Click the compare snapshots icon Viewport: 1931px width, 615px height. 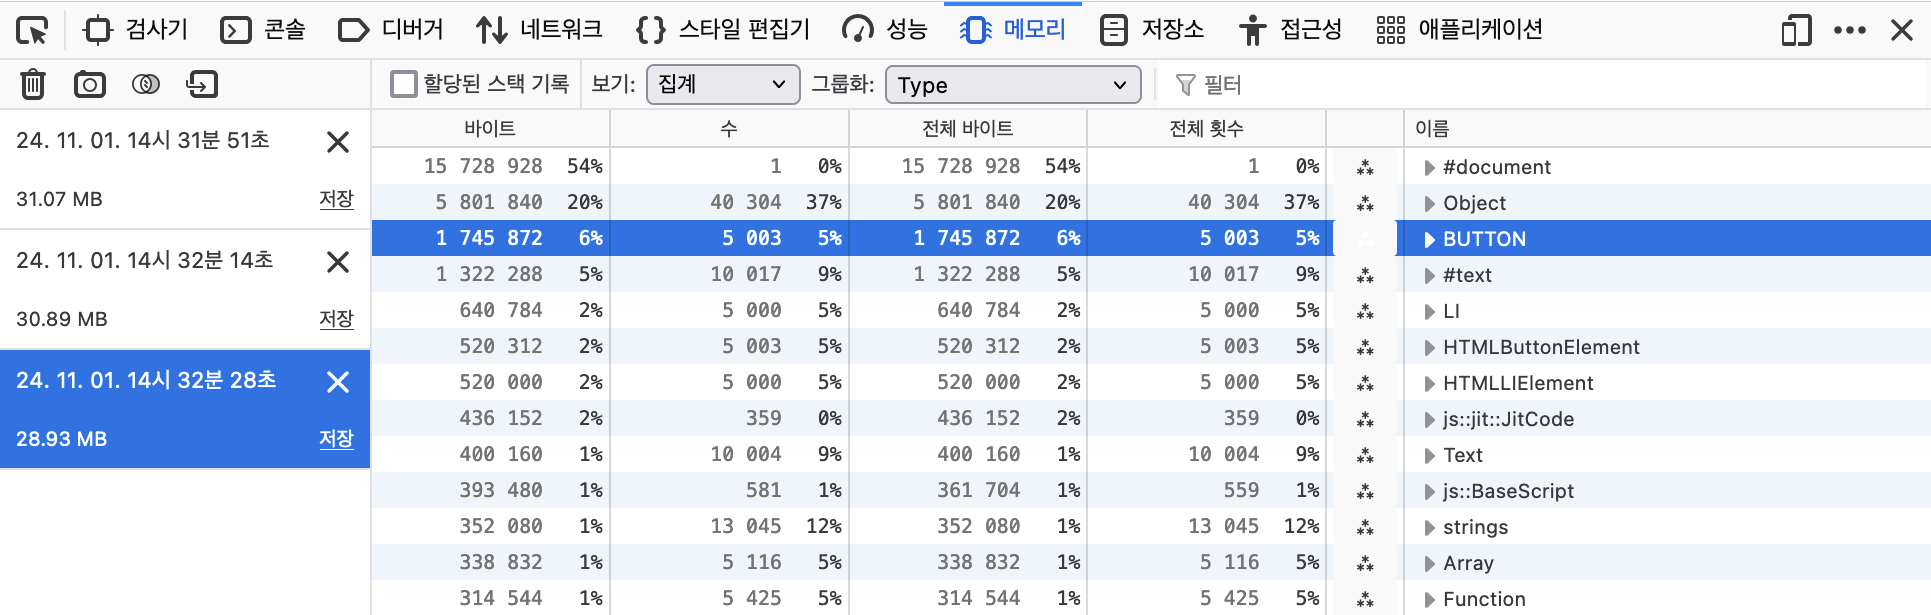[x=146, y=84]
